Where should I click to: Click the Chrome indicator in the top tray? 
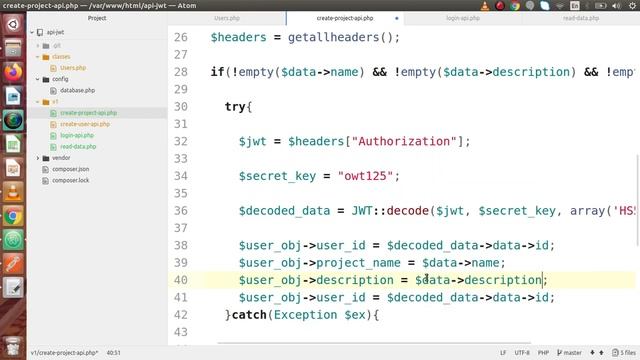(x=515, y=6)
